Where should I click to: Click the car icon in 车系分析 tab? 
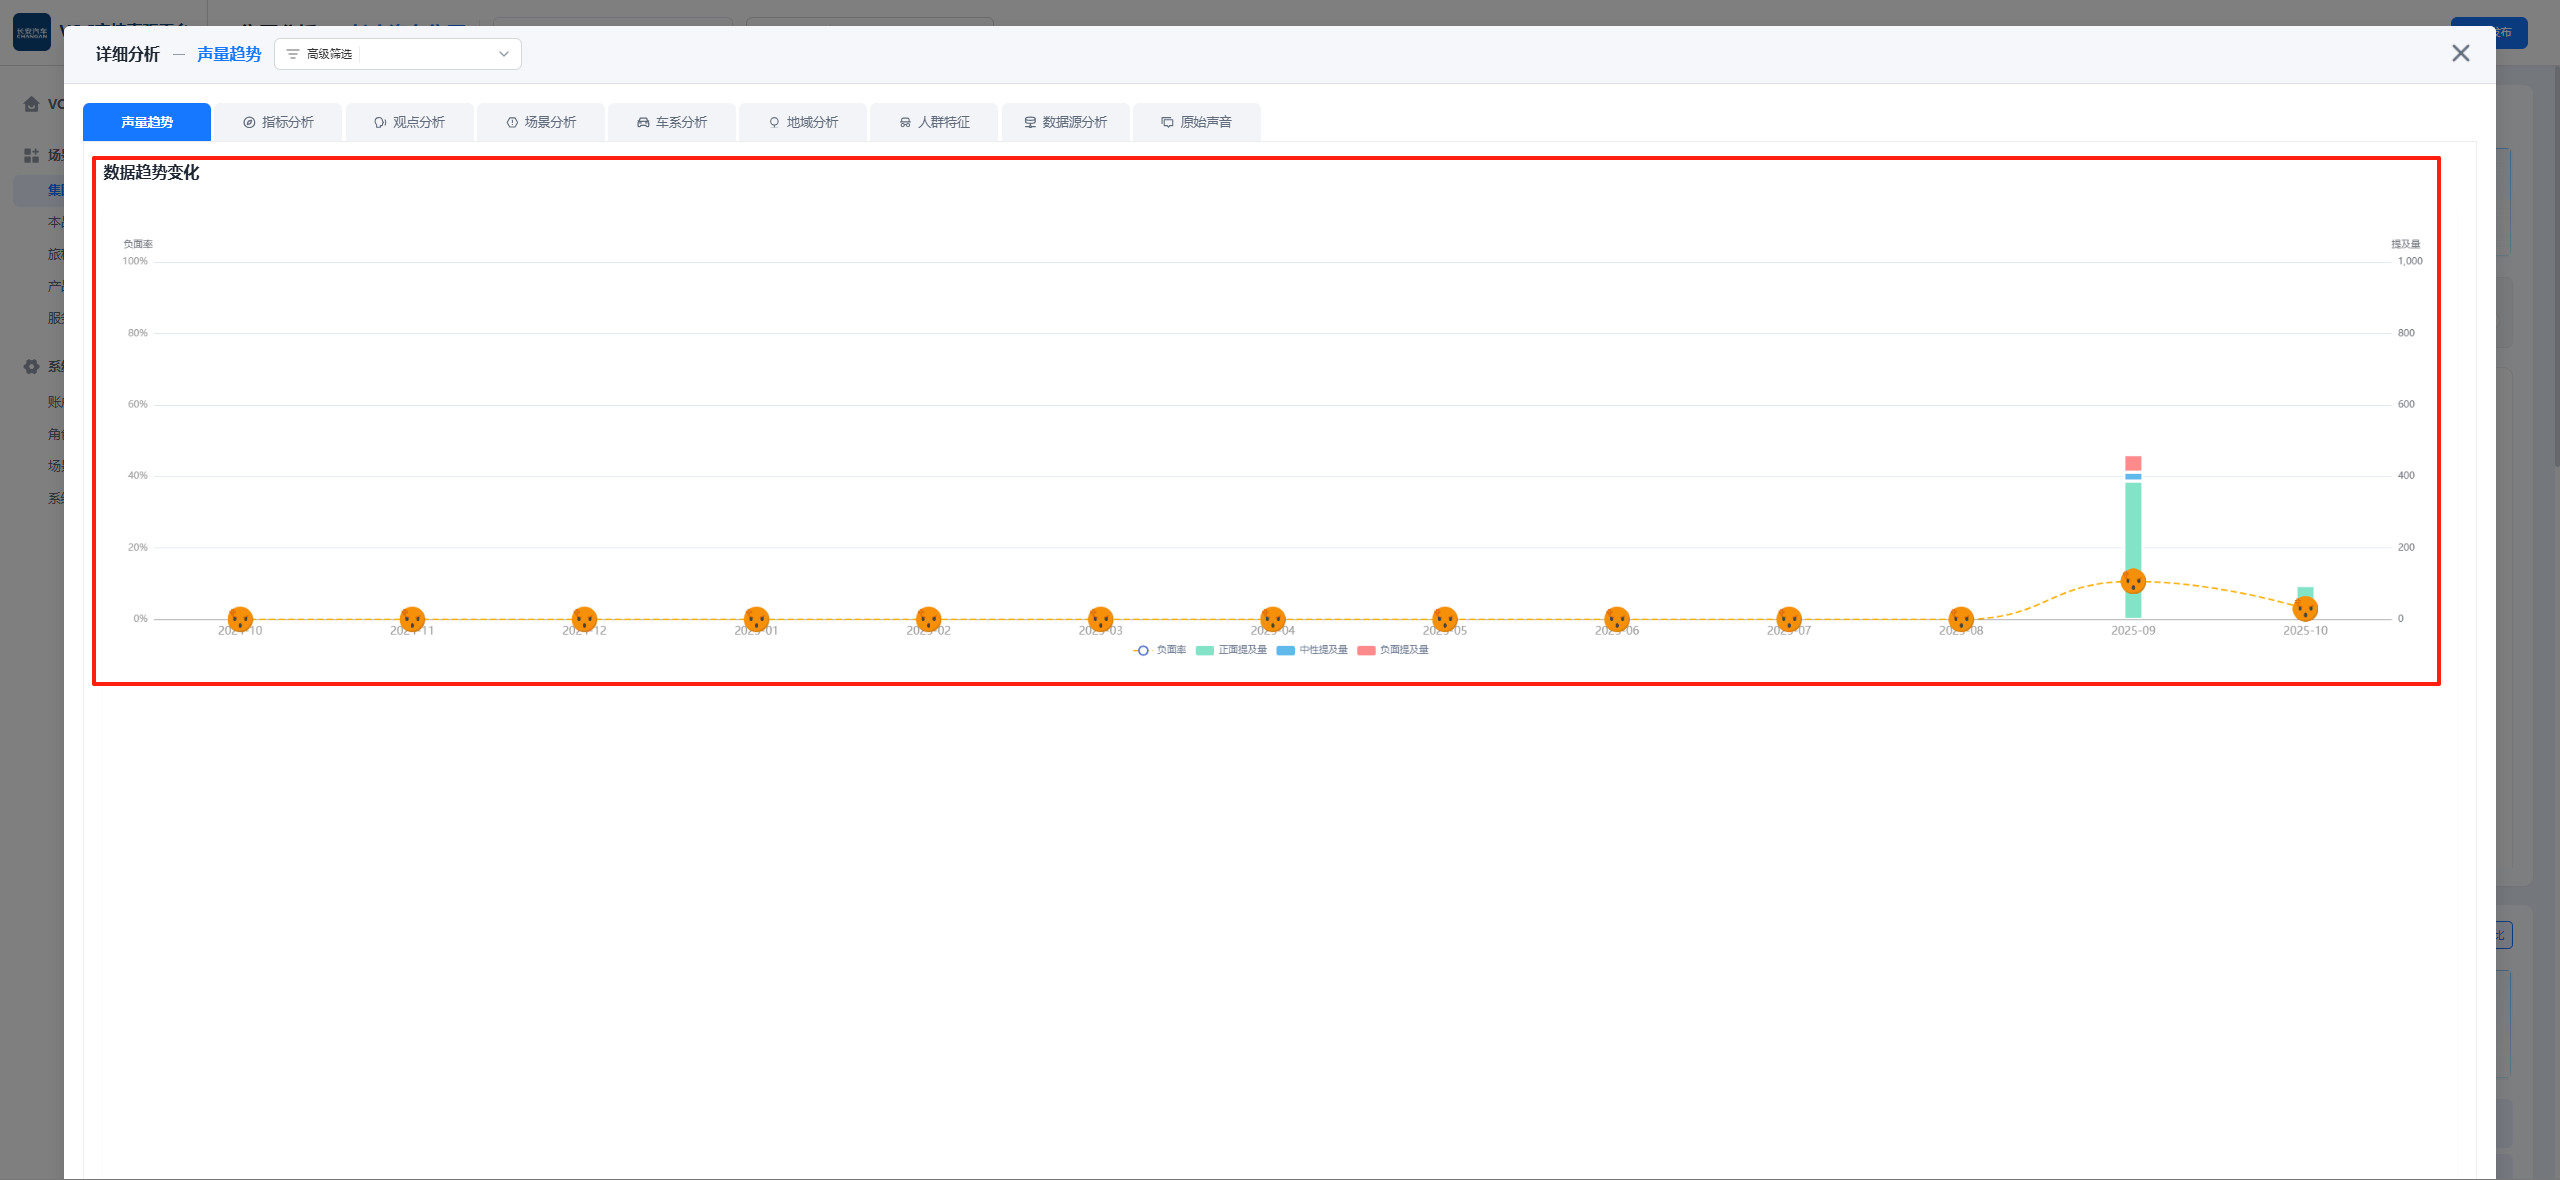(x=643, y=122)
